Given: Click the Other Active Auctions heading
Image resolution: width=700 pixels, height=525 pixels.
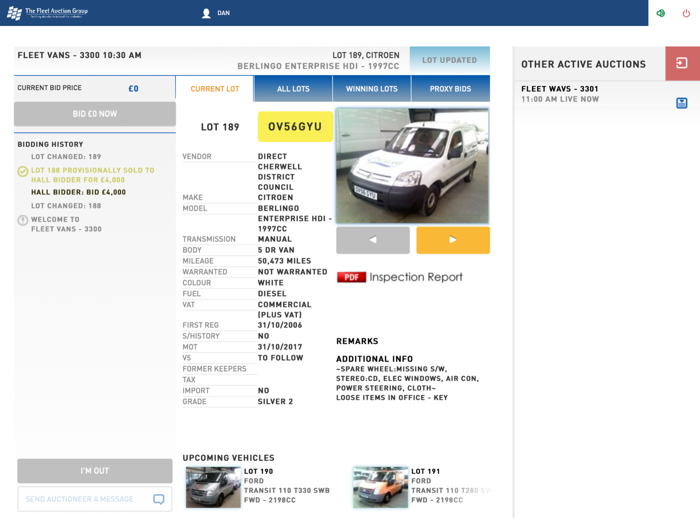Looking at the screenshot, I should (x=583, y=64).
